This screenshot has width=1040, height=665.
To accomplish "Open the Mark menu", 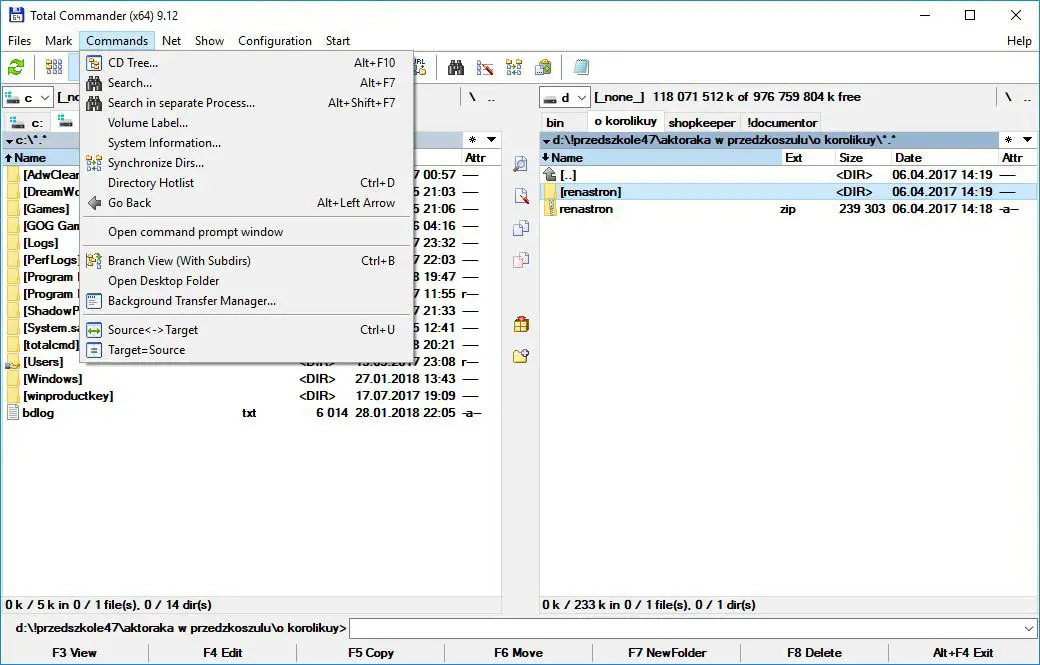I will (x=58, y=41).
